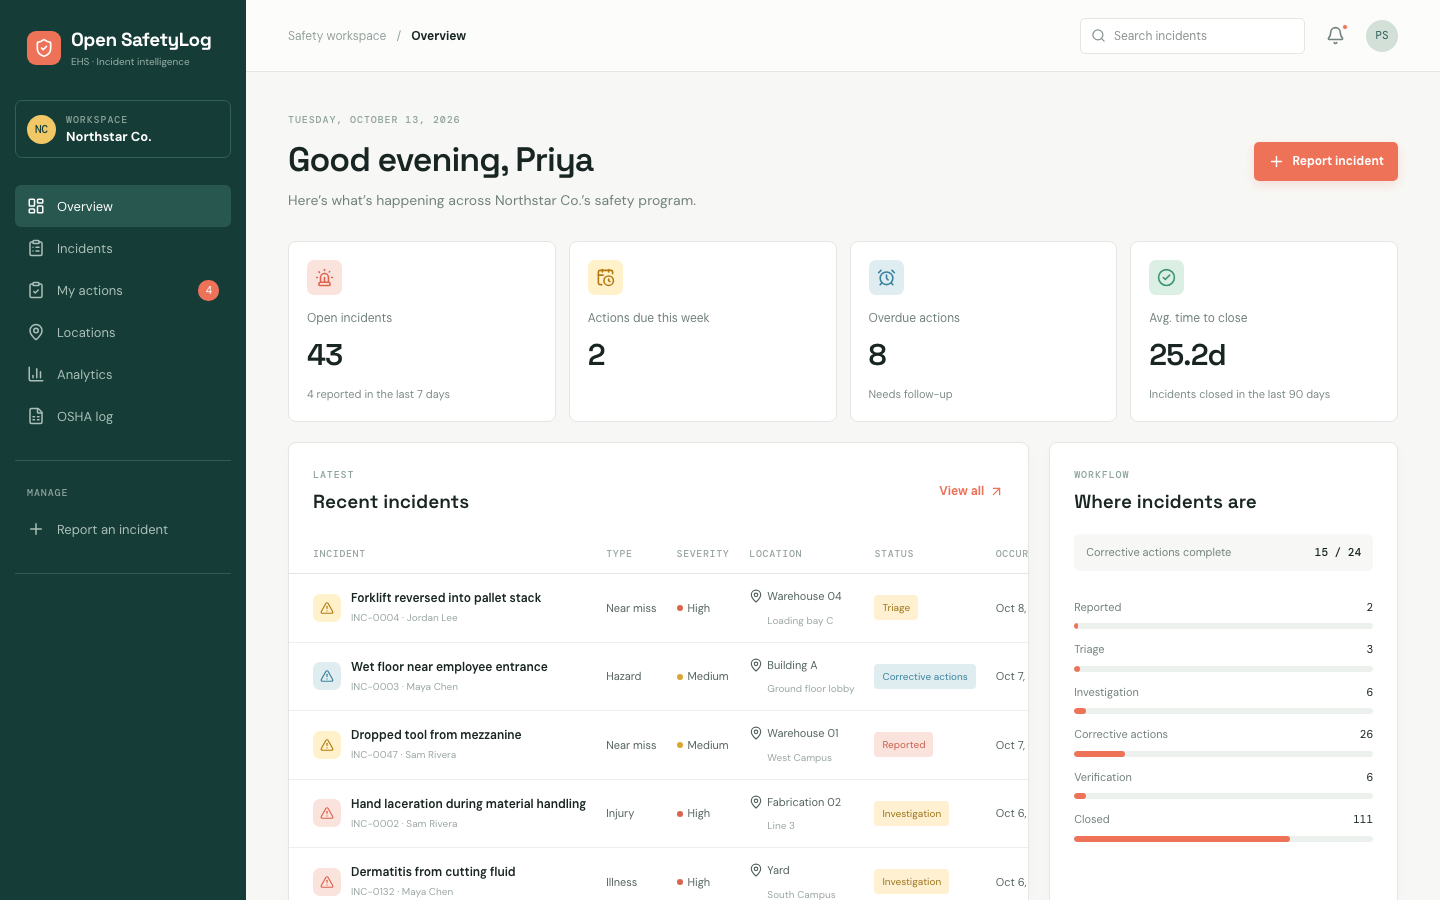Click the Actions due this week calendar icon
The image size is (1440, 900).
[x=605, y=278]
